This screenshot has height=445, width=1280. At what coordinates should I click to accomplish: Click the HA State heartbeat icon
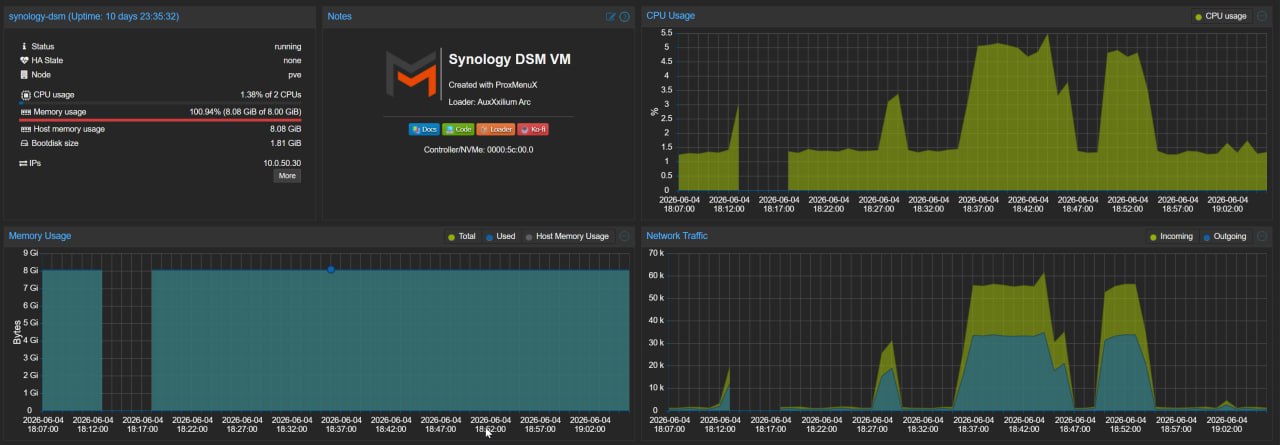(25, 60)
